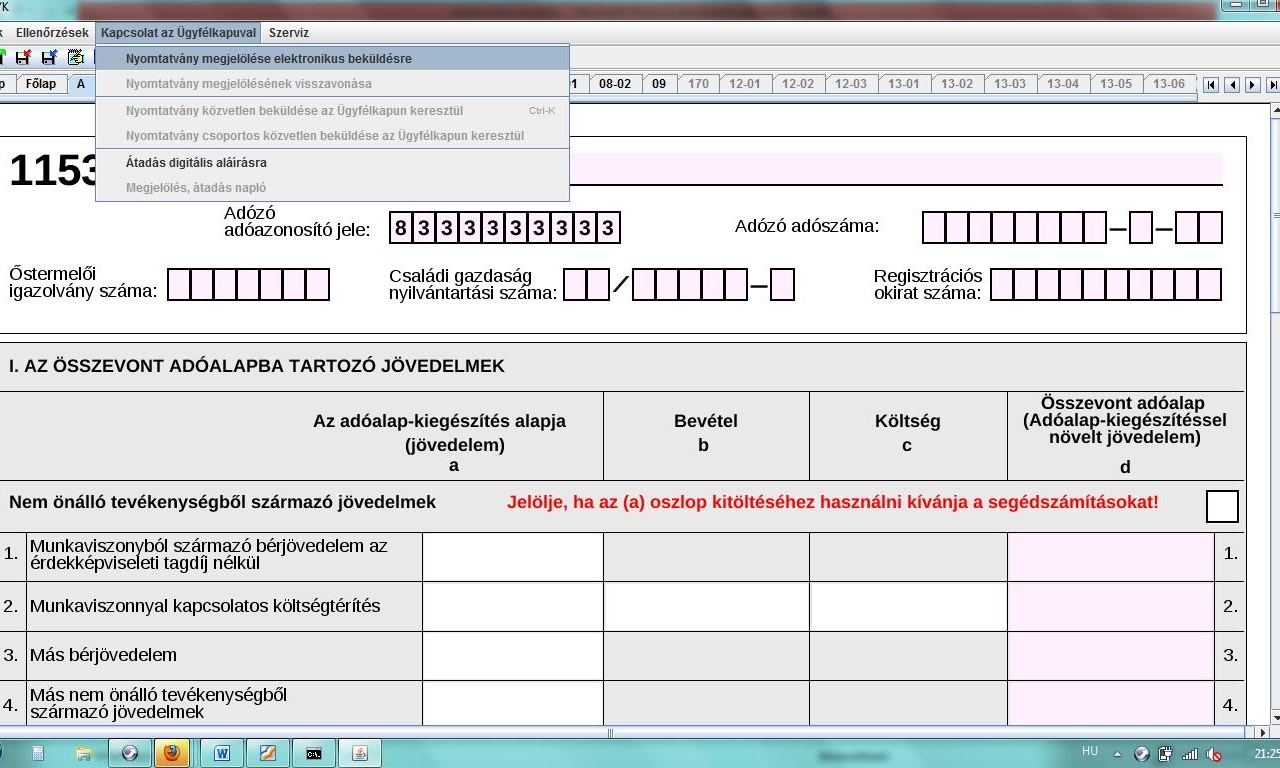This screenshot has width=1280, height=768.
Task: Click row 2 Bevétel input field
Action: tap(706, 606)
